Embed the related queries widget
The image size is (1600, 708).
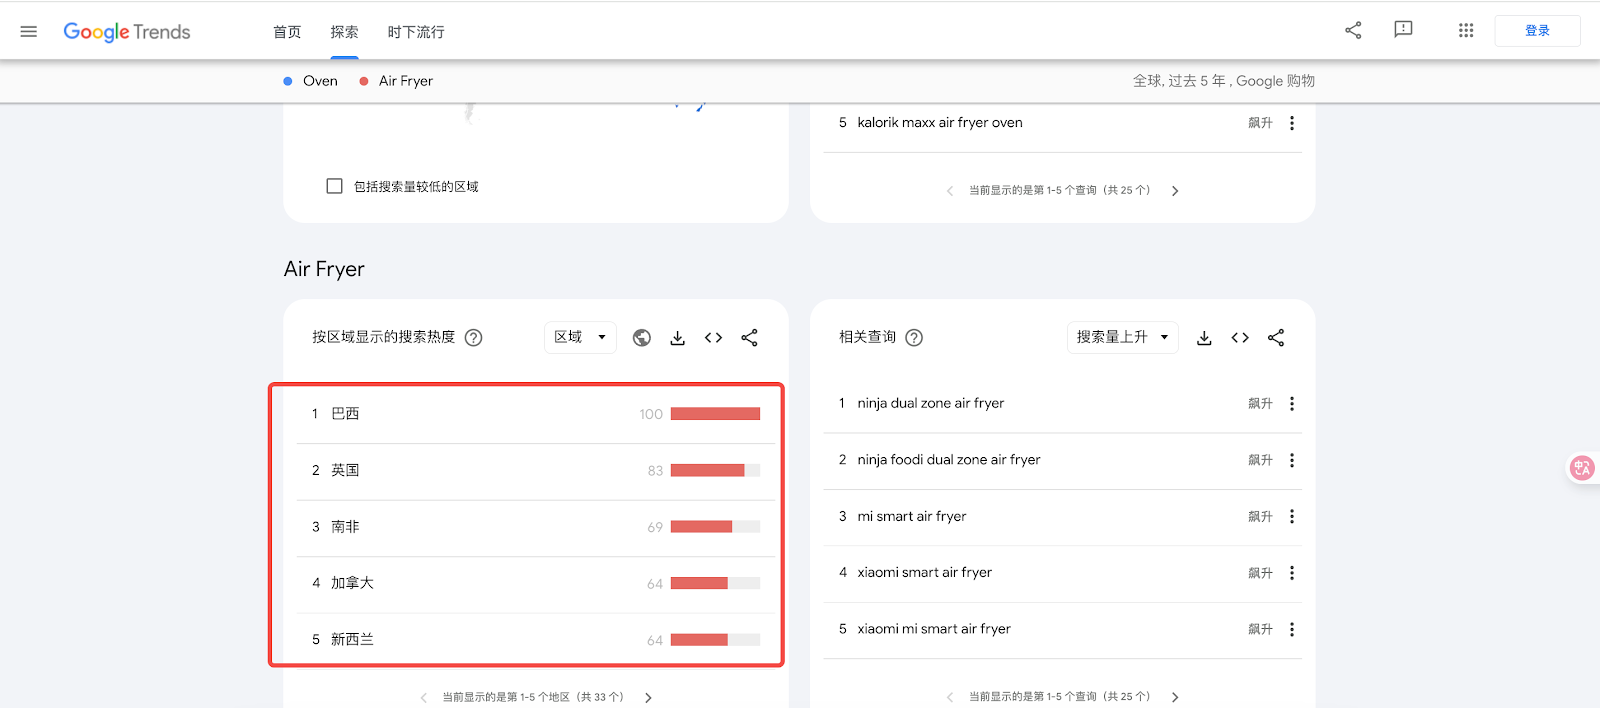click(x=1240, y=338)
